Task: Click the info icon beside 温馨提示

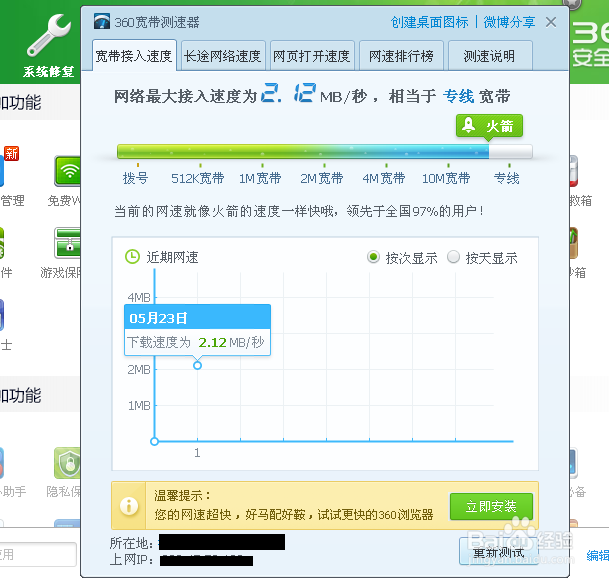Action: 129,506
